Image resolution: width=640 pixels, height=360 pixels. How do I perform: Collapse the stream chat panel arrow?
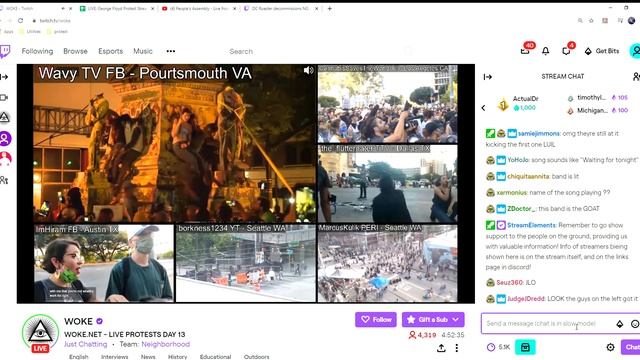tap(488, 77)
